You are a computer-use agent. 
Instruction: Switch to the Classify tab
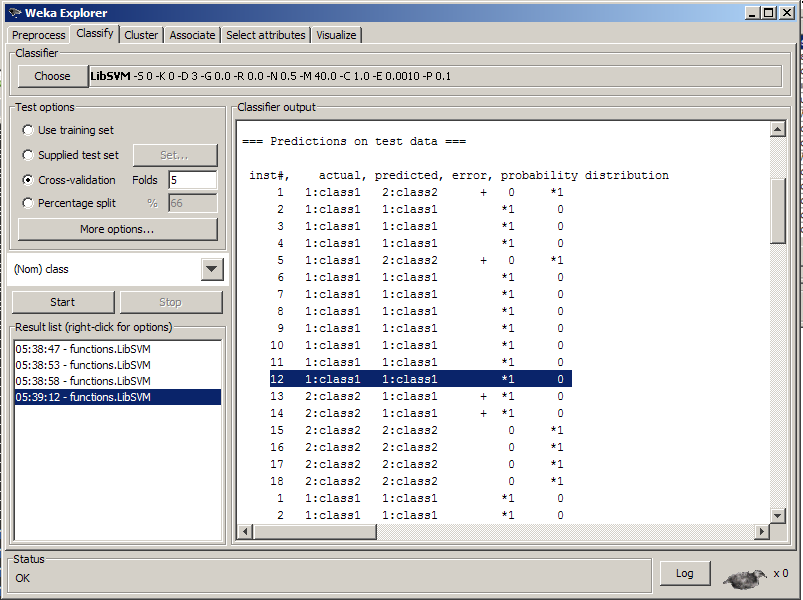[x=95, y=33]
